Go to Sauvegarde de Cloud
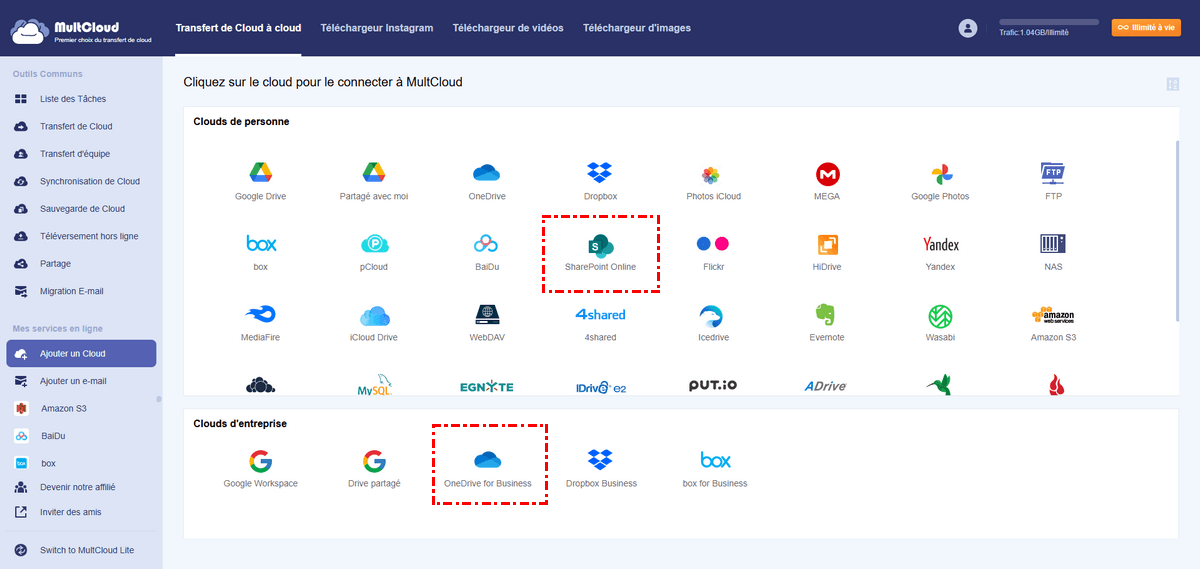Viewport: 1200px width, 569px height. [81, 209]
